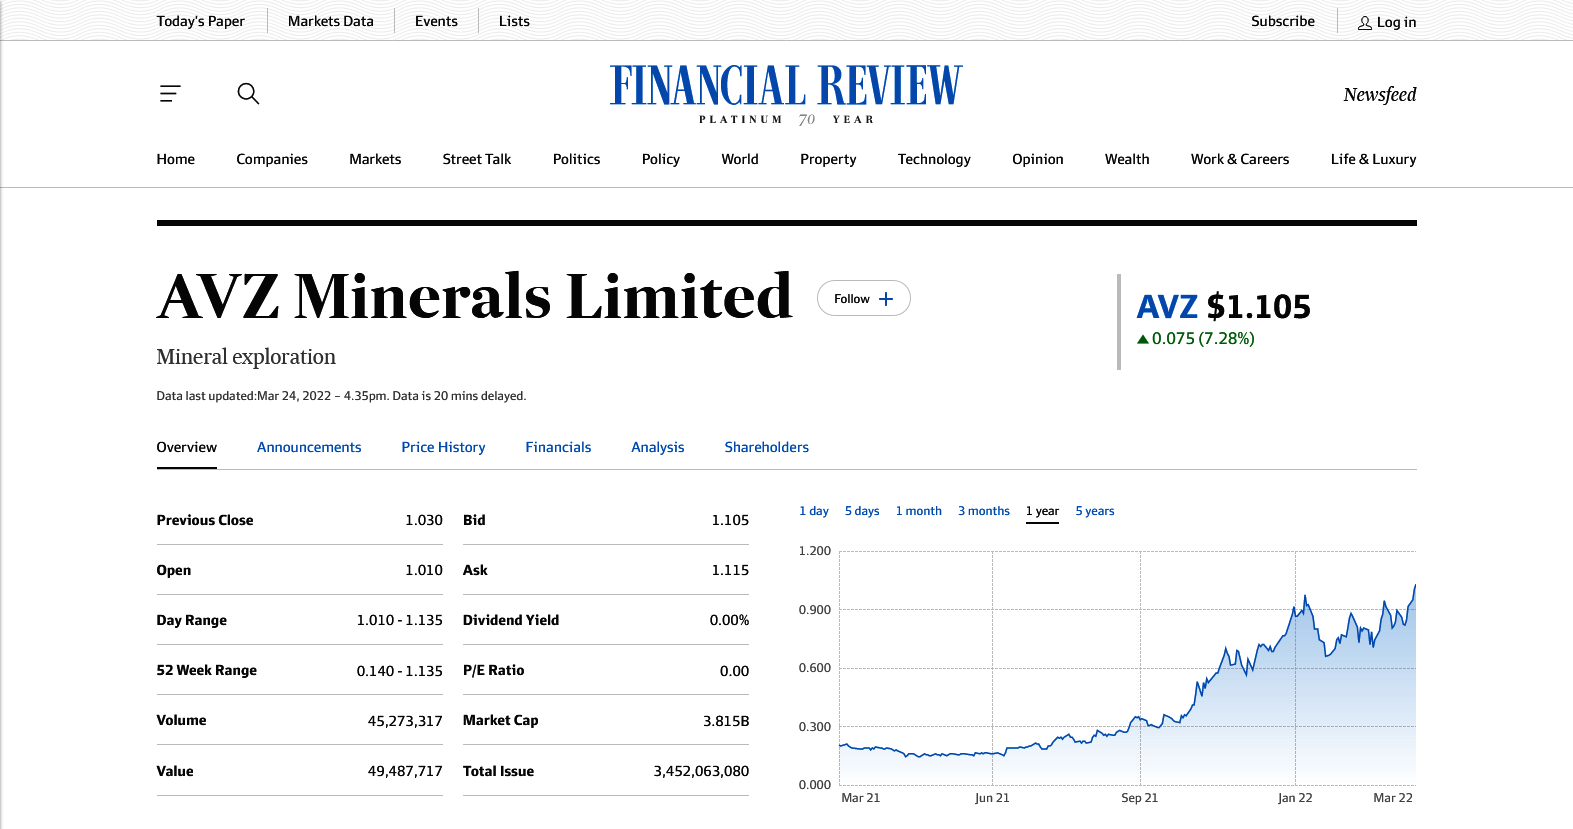Show the 3 months chart range
Viewport: 1573px width, 829px height.
pos(984,511)
